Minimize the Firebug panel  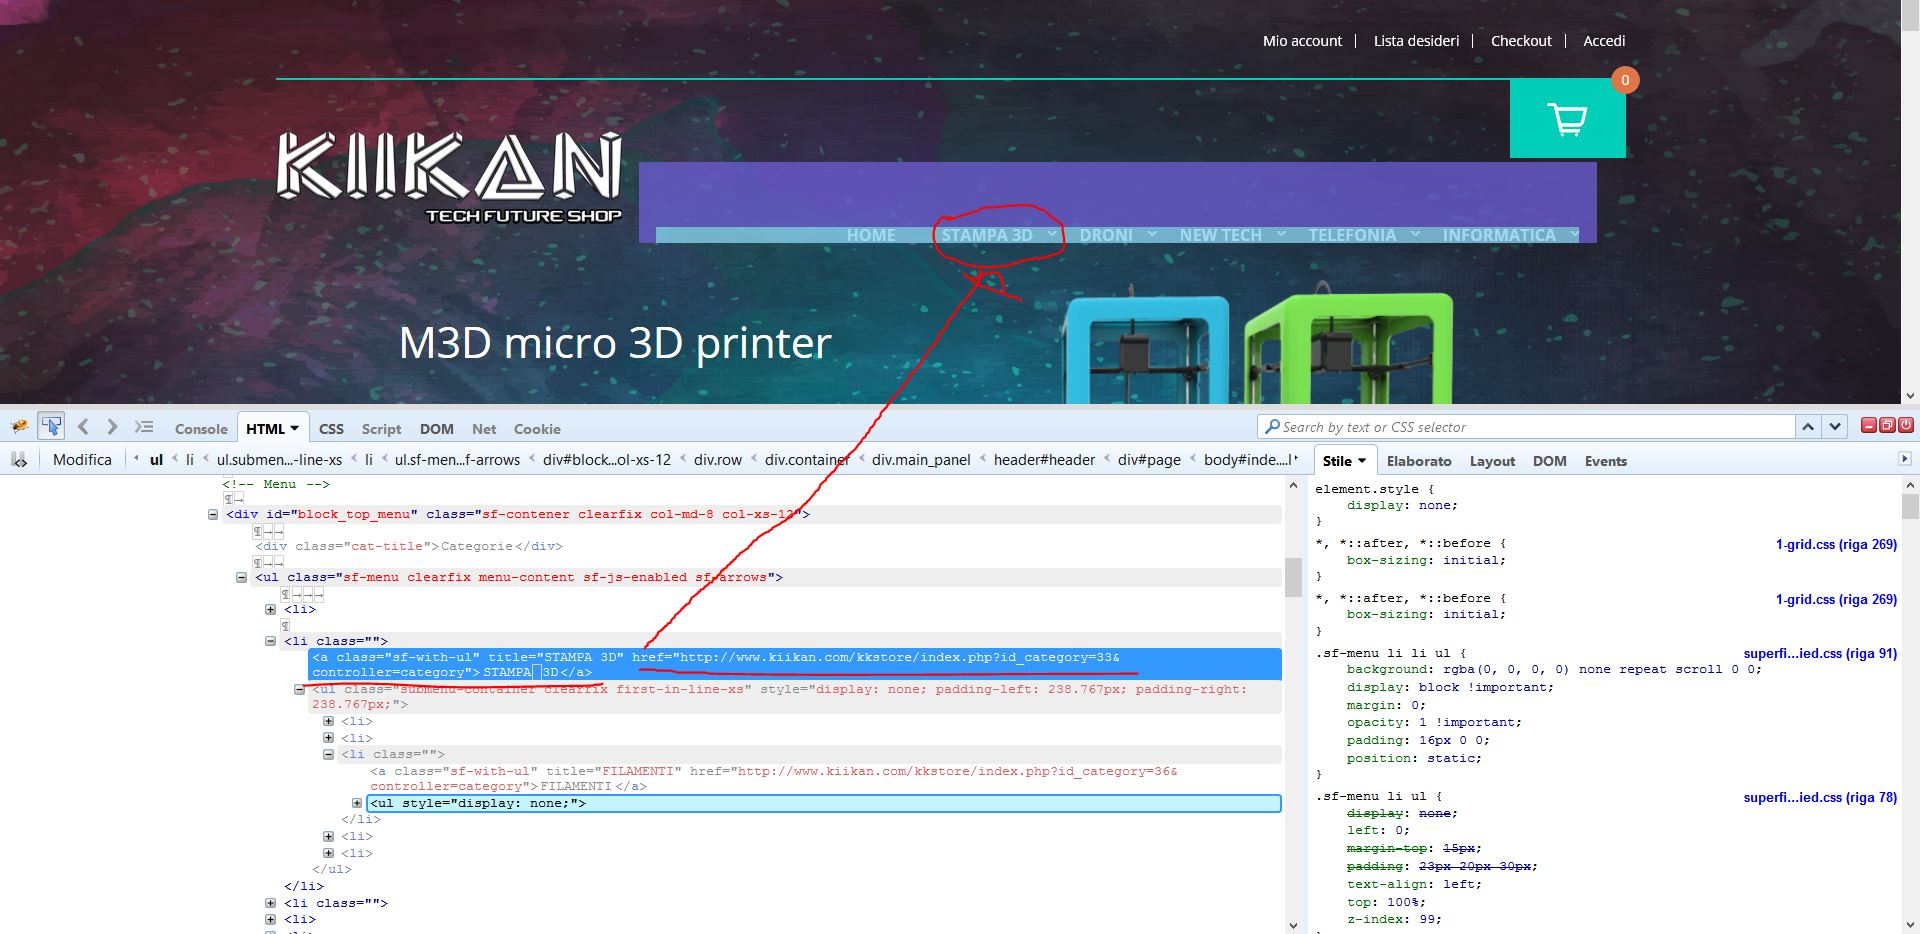(1868, 426)
